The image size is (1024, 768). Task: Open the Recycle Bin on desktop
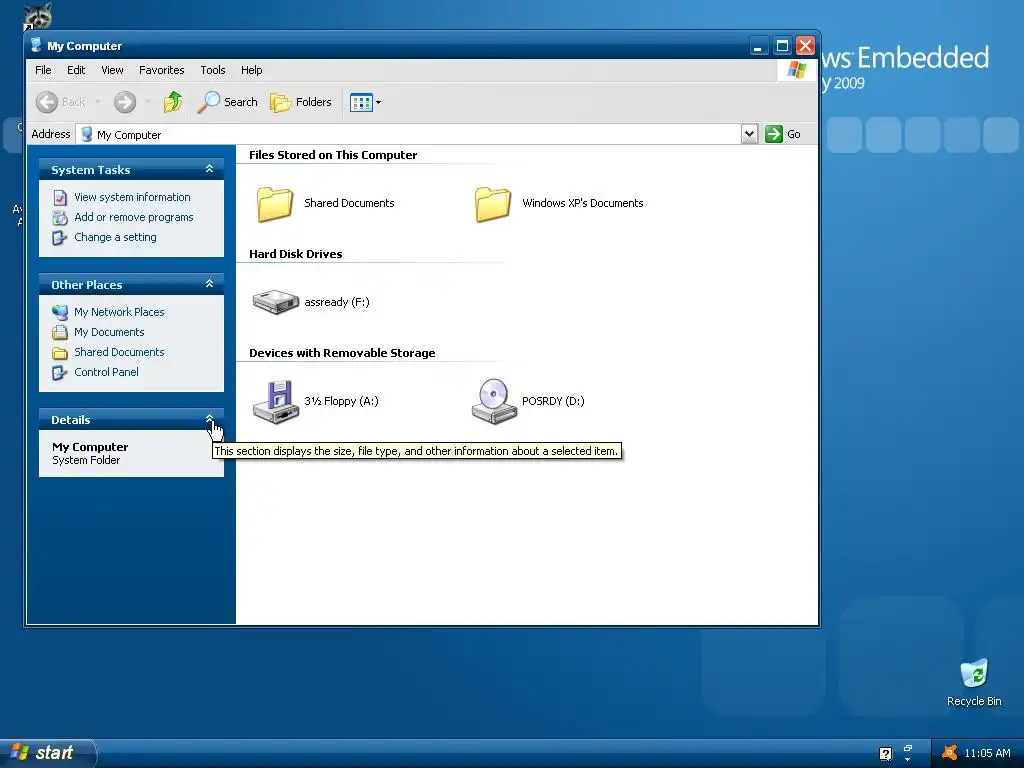[974, 682]
